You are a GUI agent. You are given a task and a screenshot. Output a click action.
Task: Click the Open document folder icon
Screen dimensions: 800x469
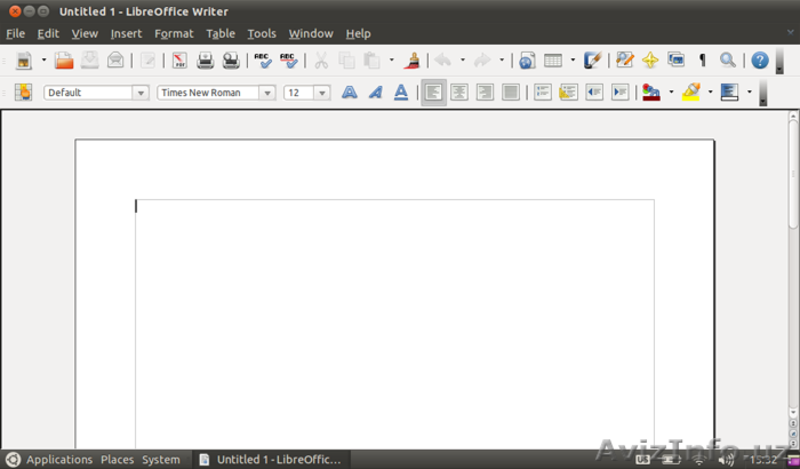click(x=64, y=61)
